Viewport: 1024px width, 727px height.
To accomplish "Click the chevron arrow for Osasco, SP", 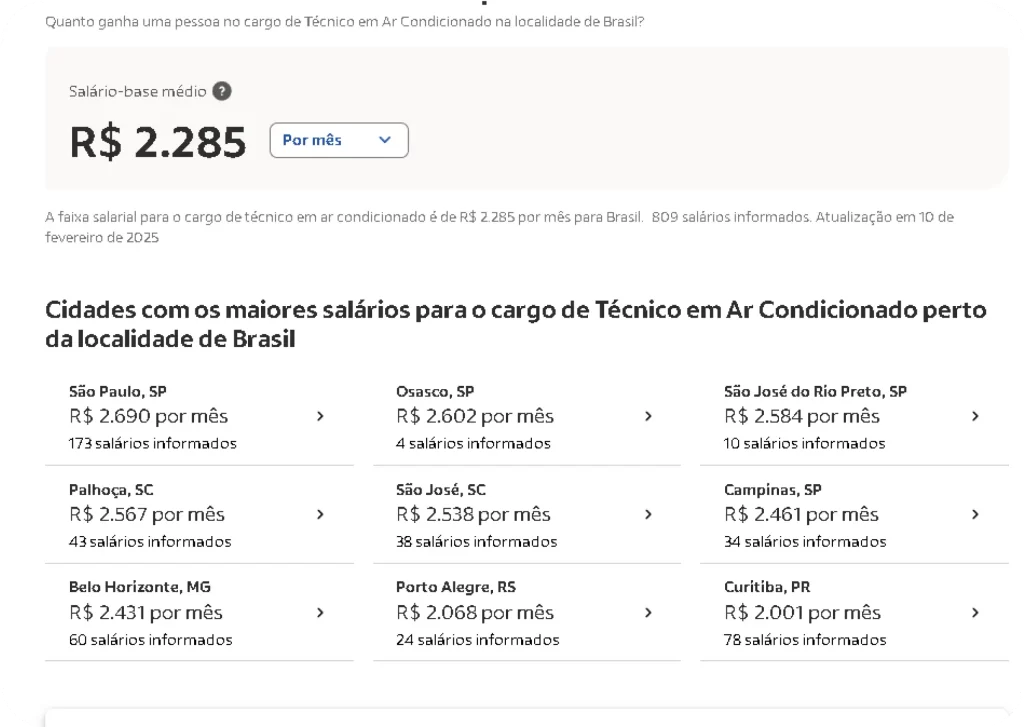I will 648,416.
